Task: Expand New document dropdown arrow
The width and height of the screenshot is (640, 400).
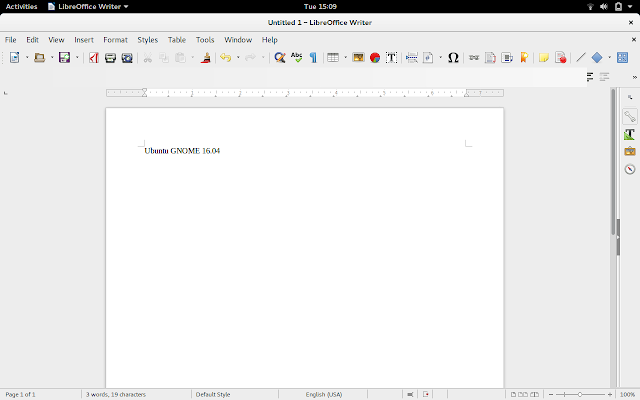Action: 27,58
